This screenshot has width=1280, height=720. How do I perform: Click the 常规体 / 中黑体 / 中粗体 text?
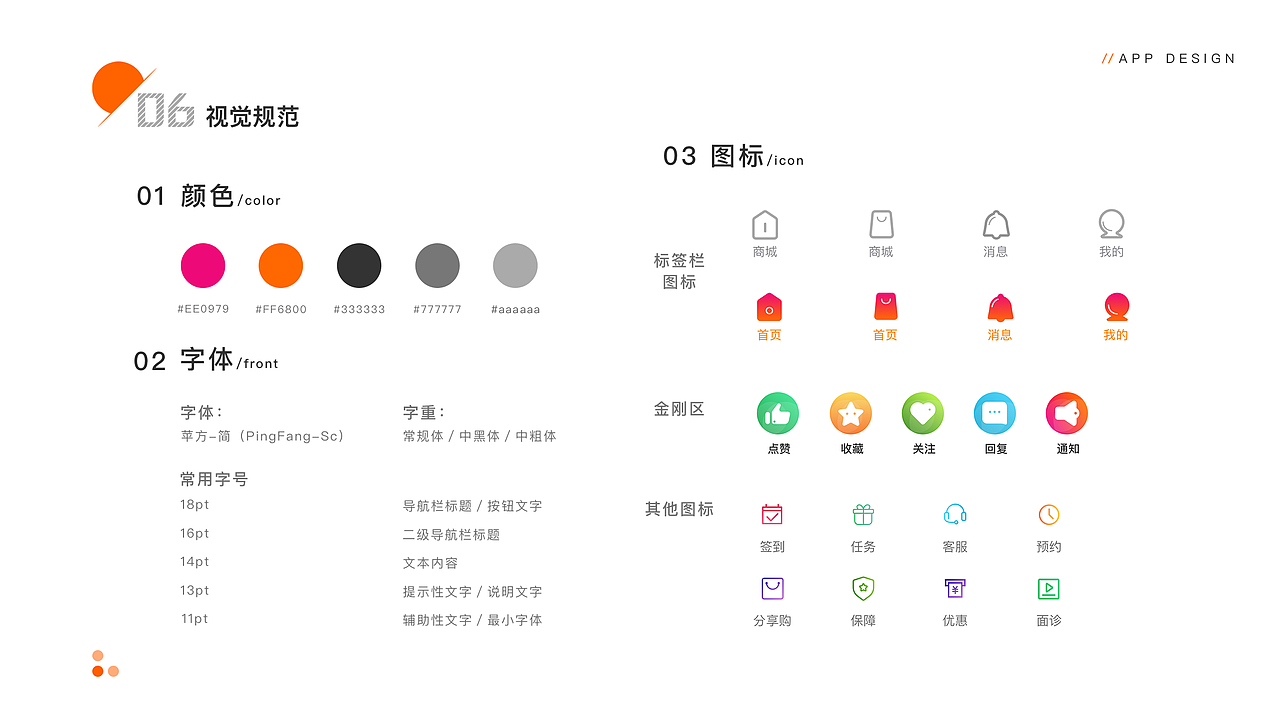pos(479,436)
